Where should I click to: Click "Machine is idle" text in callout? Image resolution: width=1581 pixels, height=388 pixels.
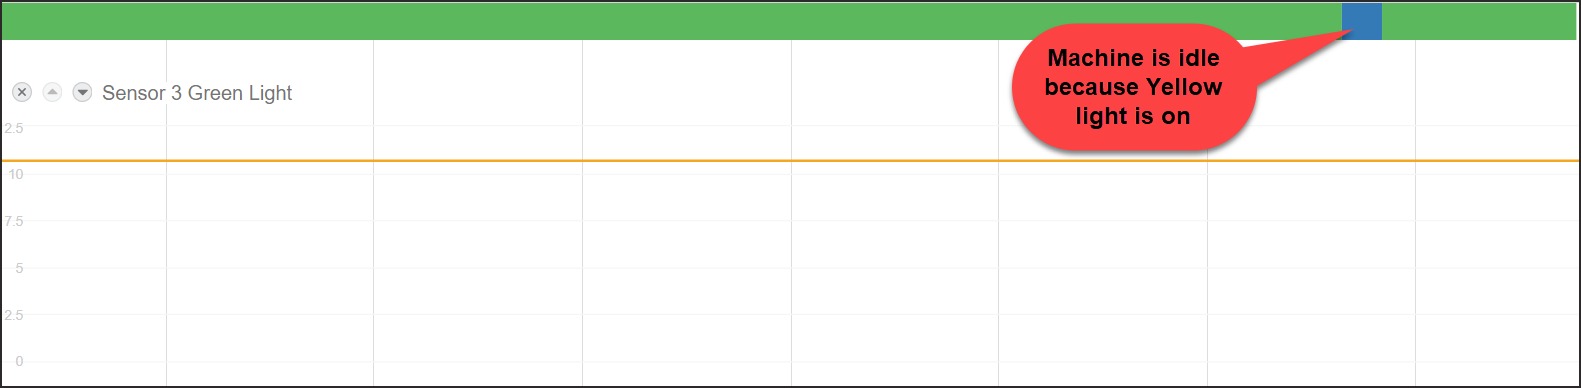tap(1133, 58)
